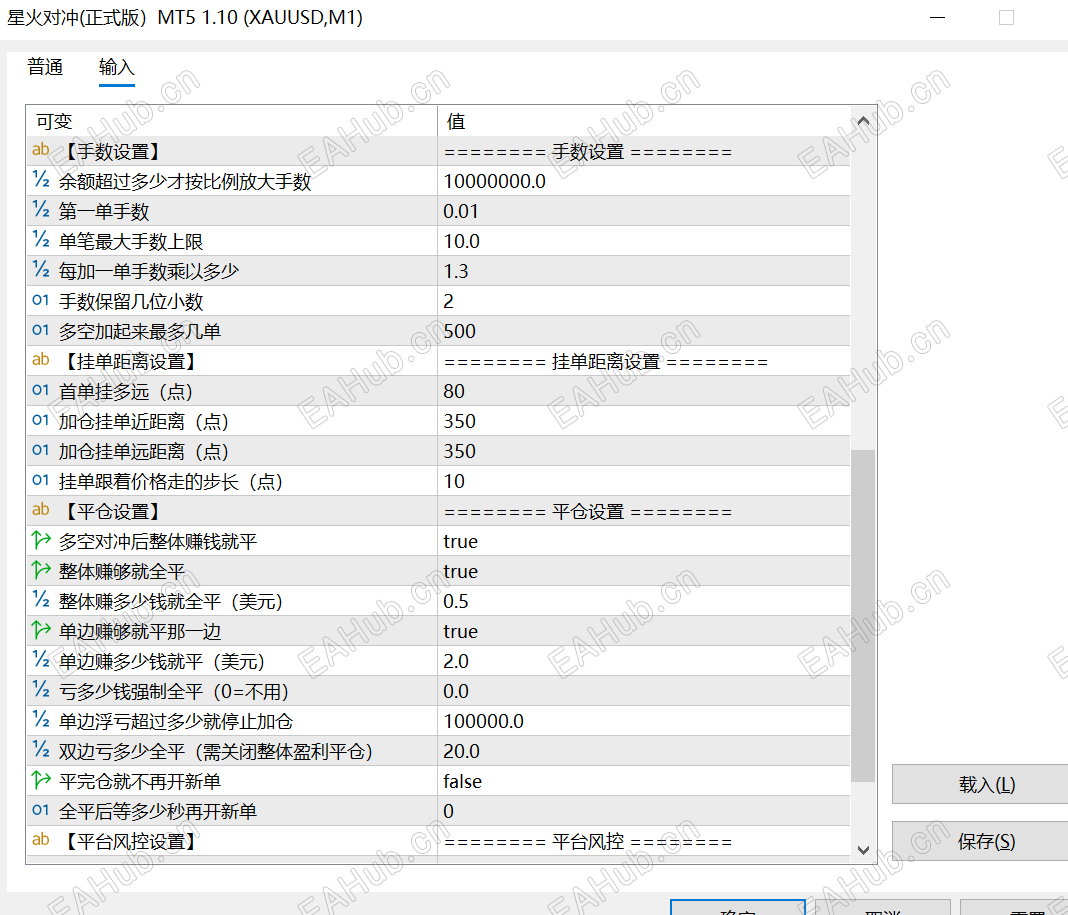1068x915 pixels.
Task: Click the true value of 单边赚够就平那一边
Action: pyautogui.click(x=460, y=632)
